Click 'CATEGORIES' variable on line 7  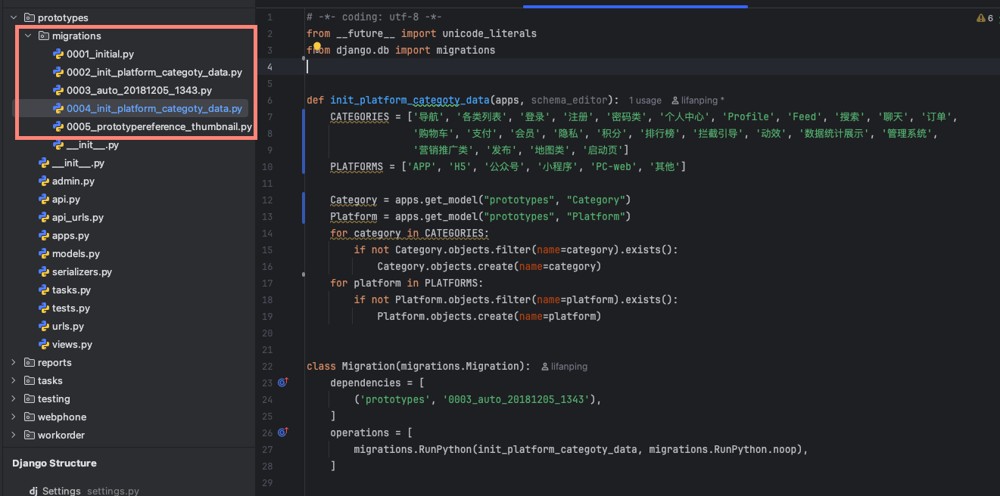point(360,117)
